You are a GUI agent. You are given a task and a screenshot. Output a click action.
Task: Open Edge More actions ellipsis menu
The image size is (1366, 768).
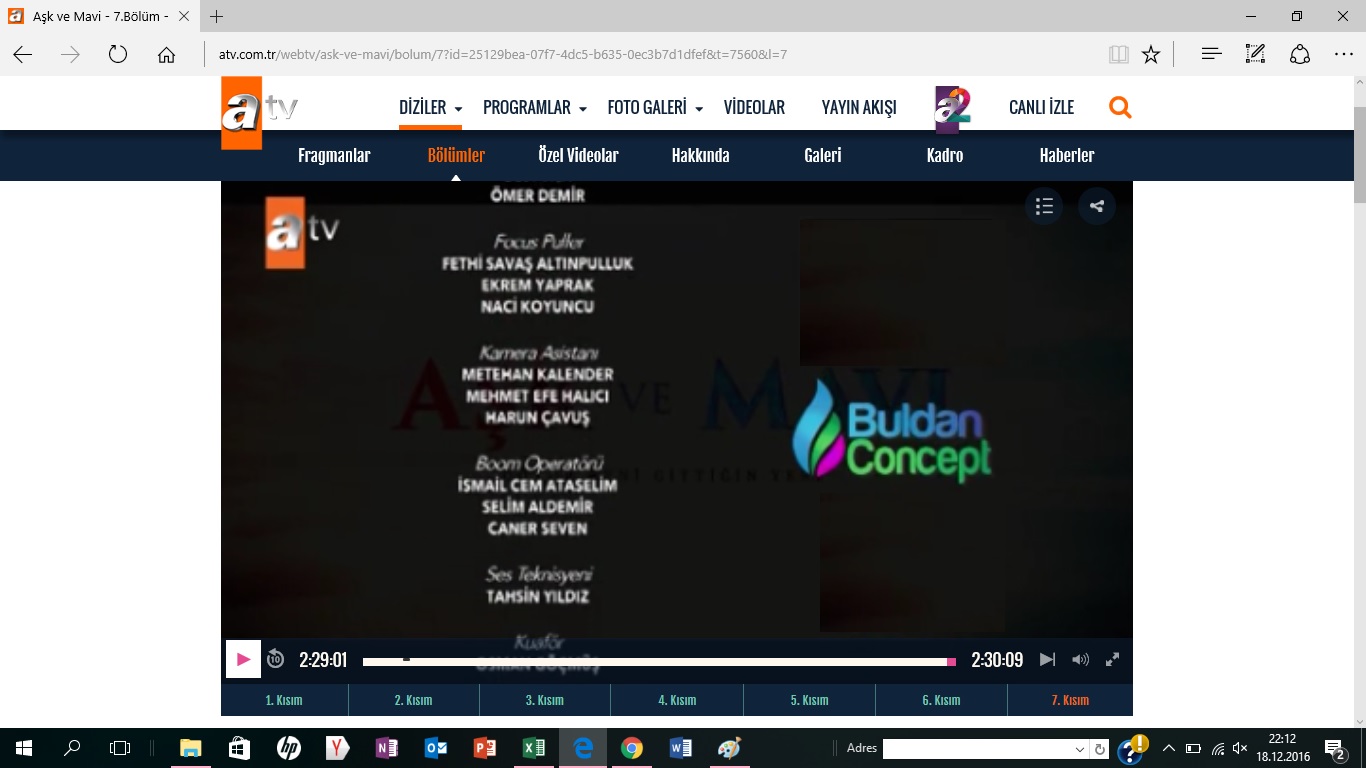(x=1344, y=54)
